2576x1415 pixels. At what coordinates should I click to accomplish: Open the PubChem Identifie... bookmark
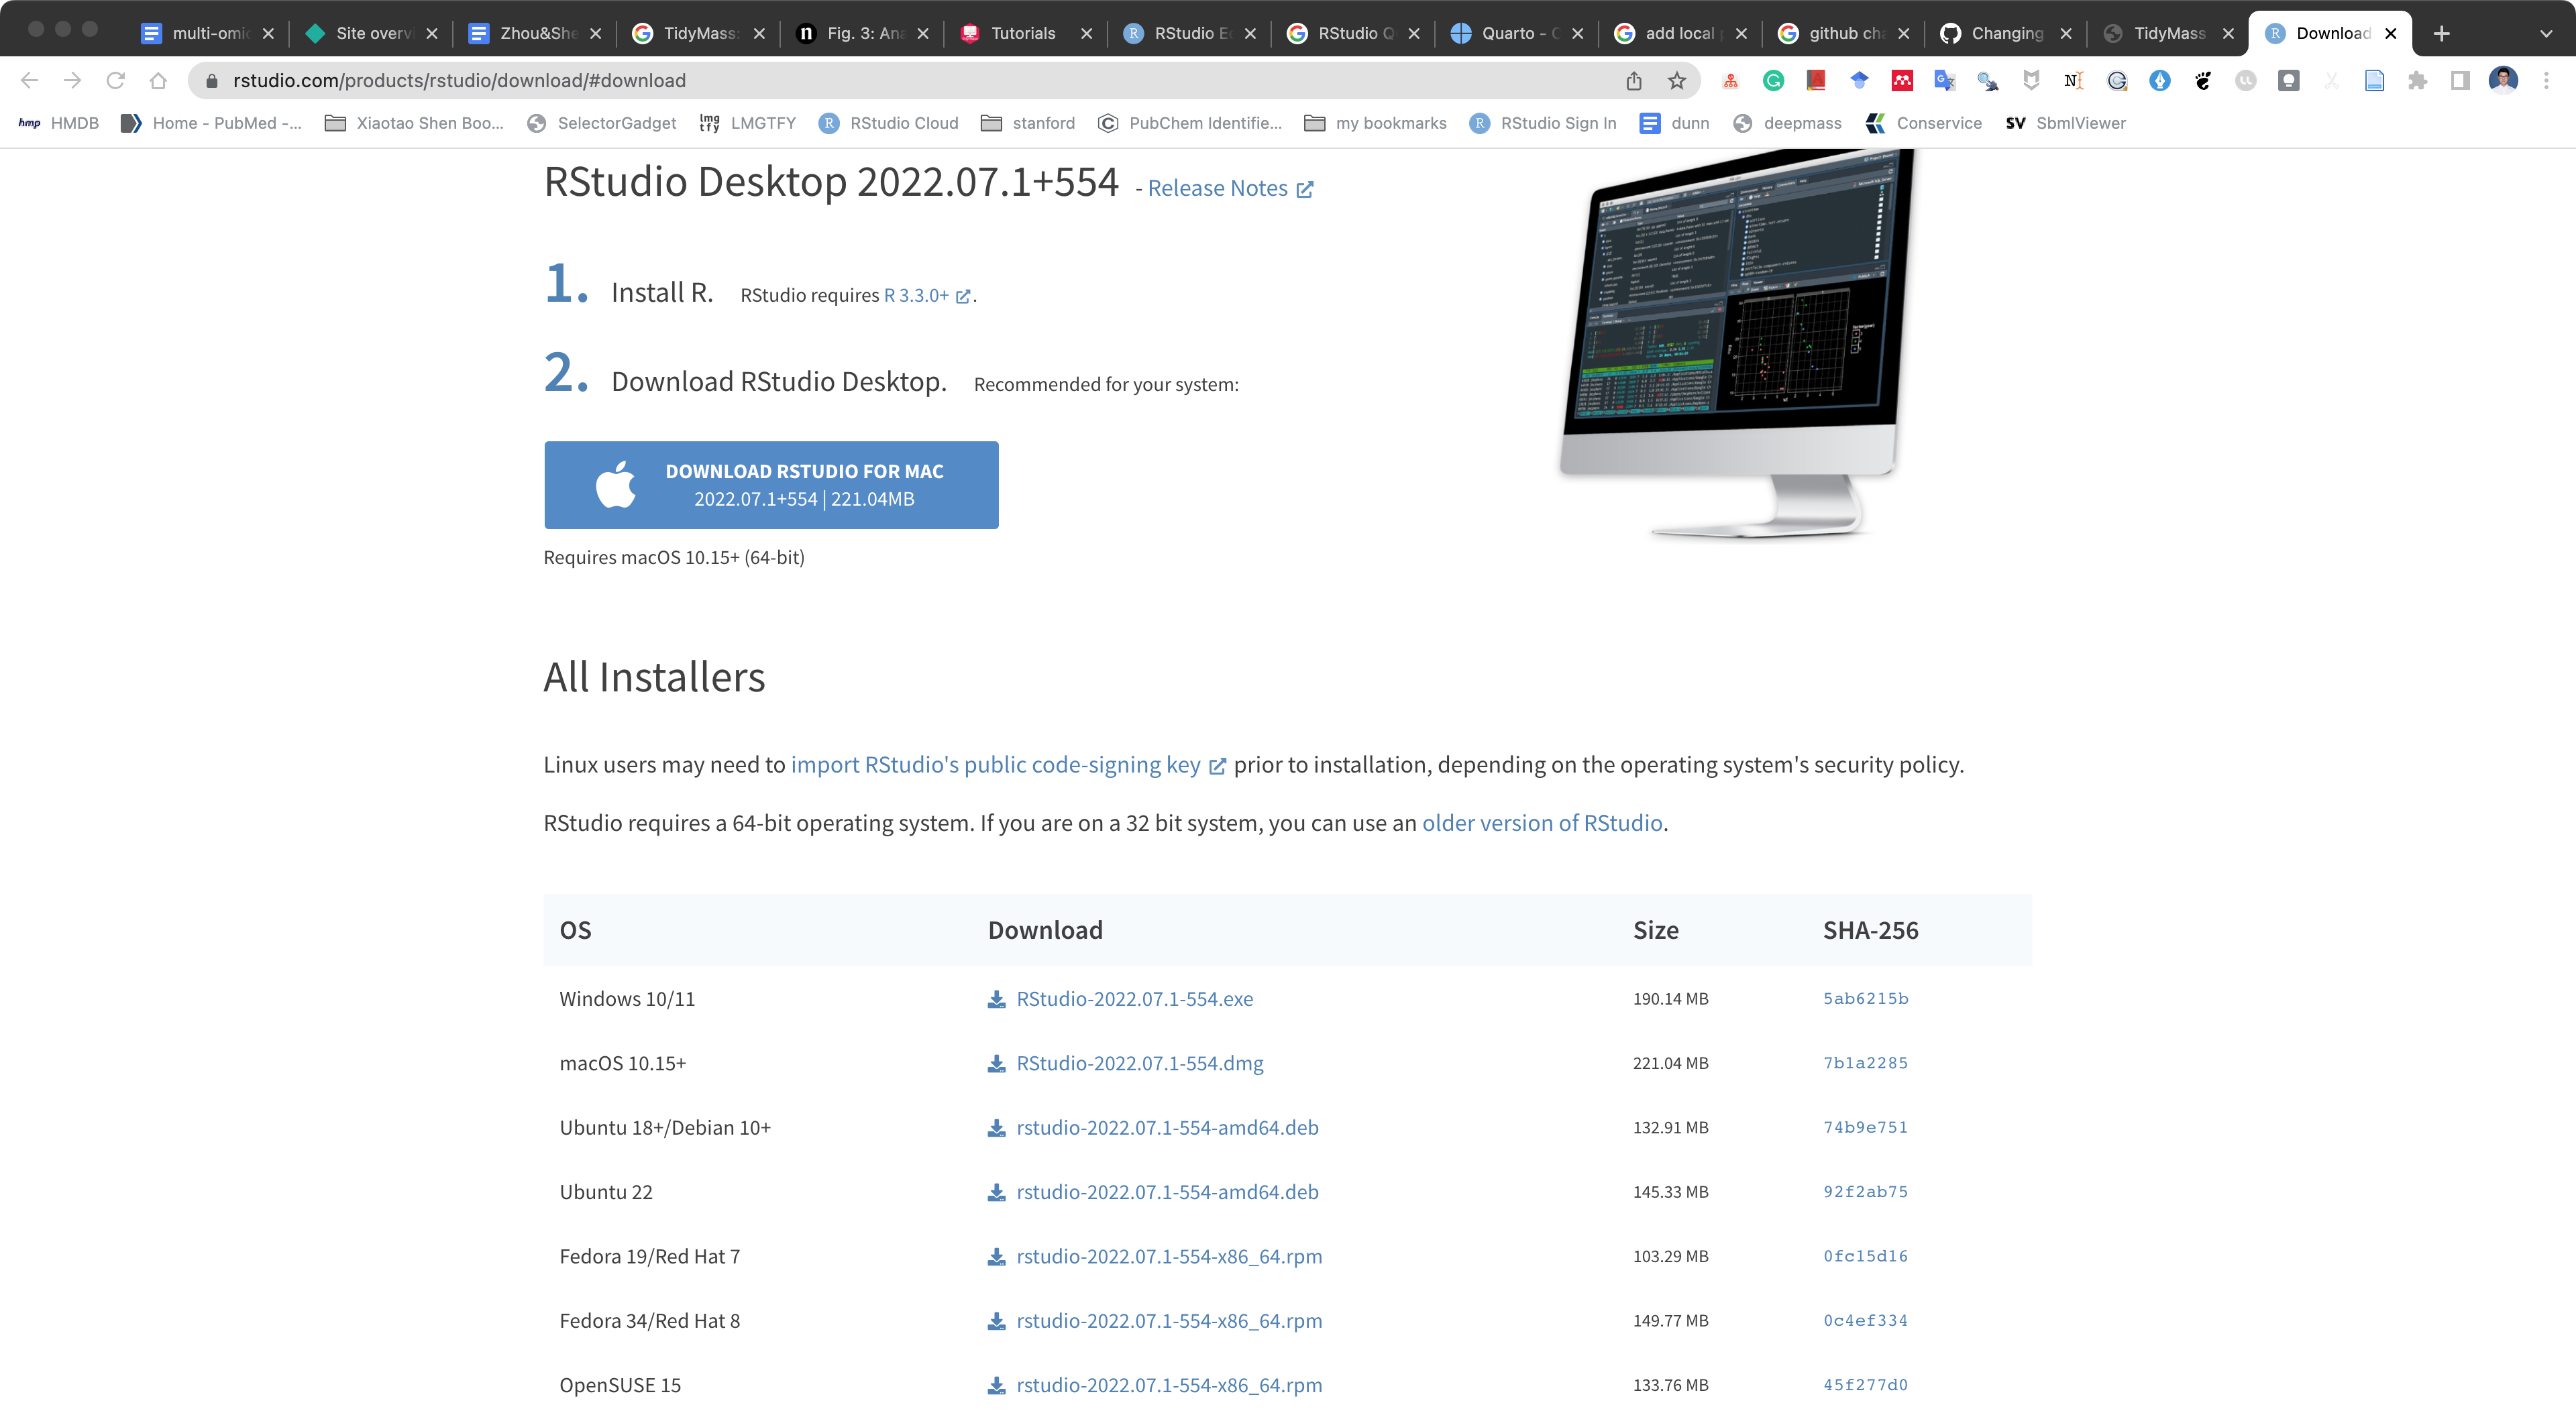click(1189, 123)
